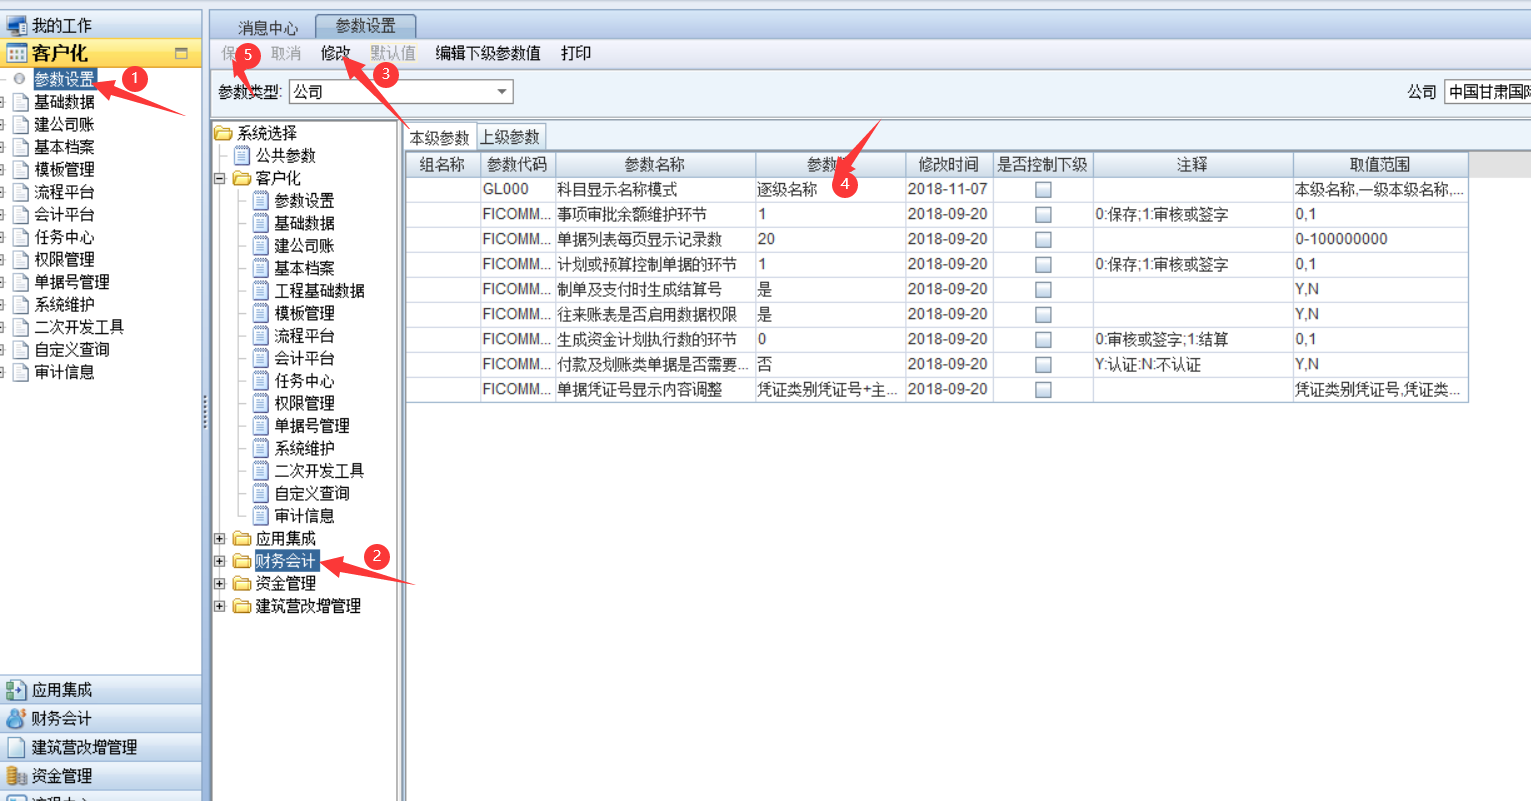The width and height of the screenshot is (1531, 801).
Task: Click the 应用集成 icon in bottom navigation
Action: 15,690
